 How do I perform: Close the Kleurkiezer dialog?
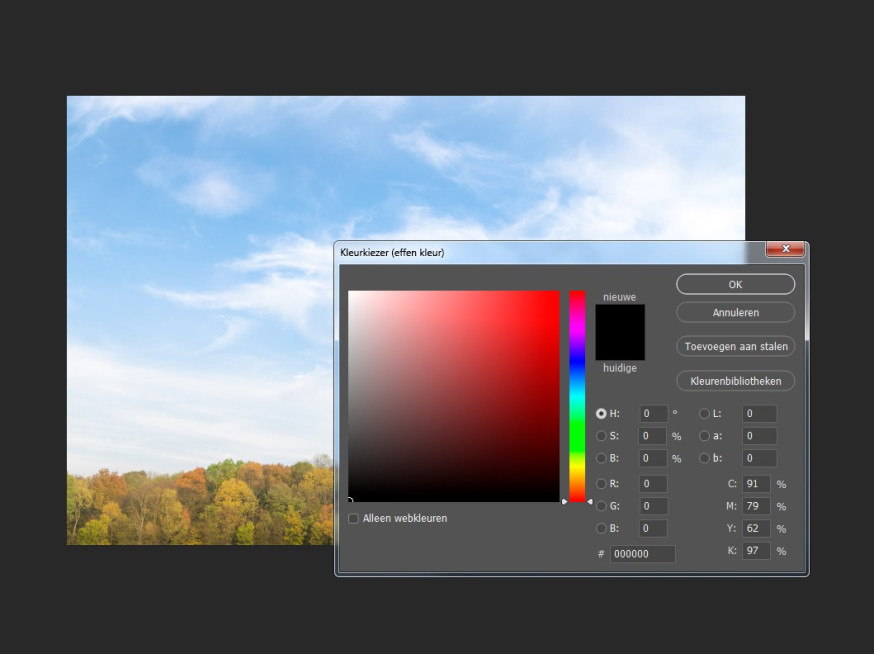click(785, 249)
